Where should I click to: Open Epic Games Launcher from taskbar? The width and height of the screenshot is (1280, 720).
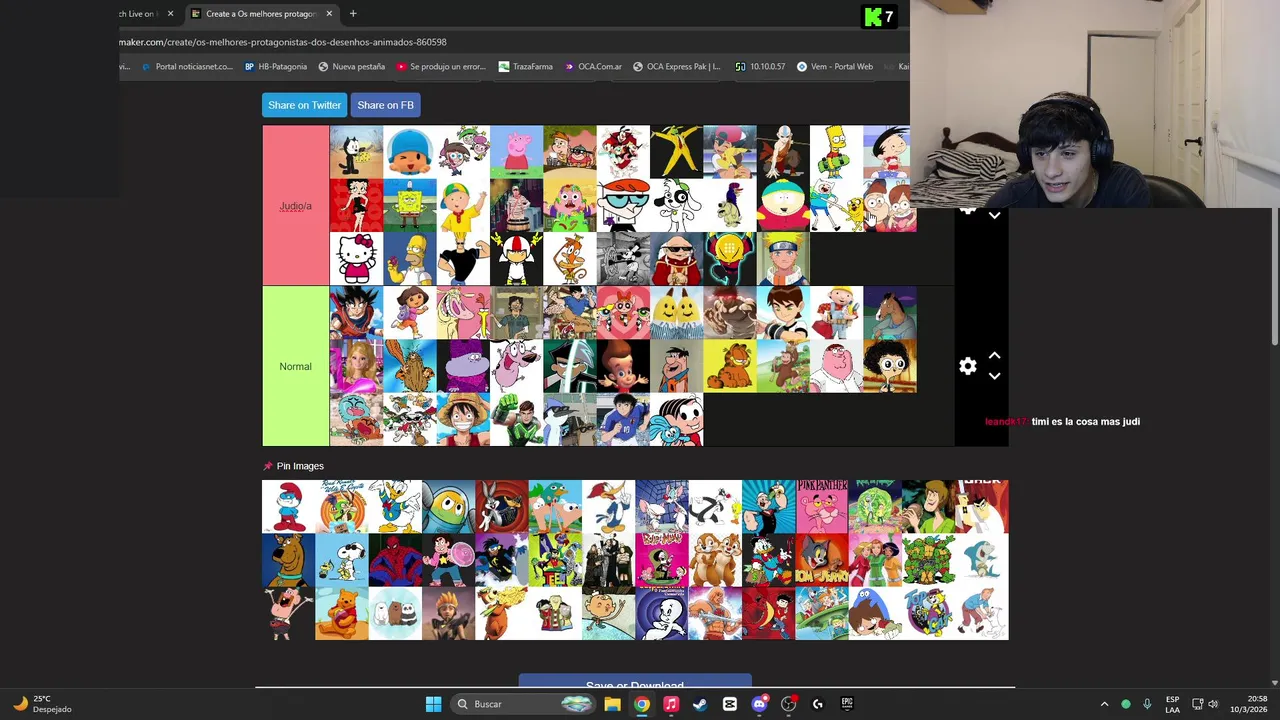pyautogui.click(x=847, y=704)
